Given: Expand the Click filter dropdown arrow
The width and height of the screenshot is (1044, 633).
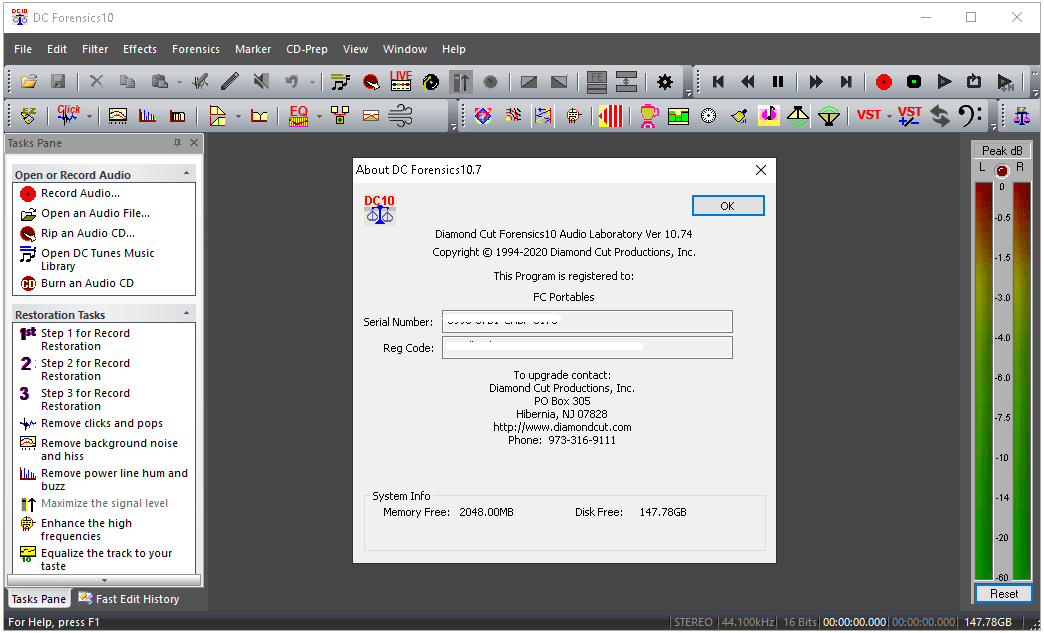Looking at the screenshot, I should click(89, 116).
